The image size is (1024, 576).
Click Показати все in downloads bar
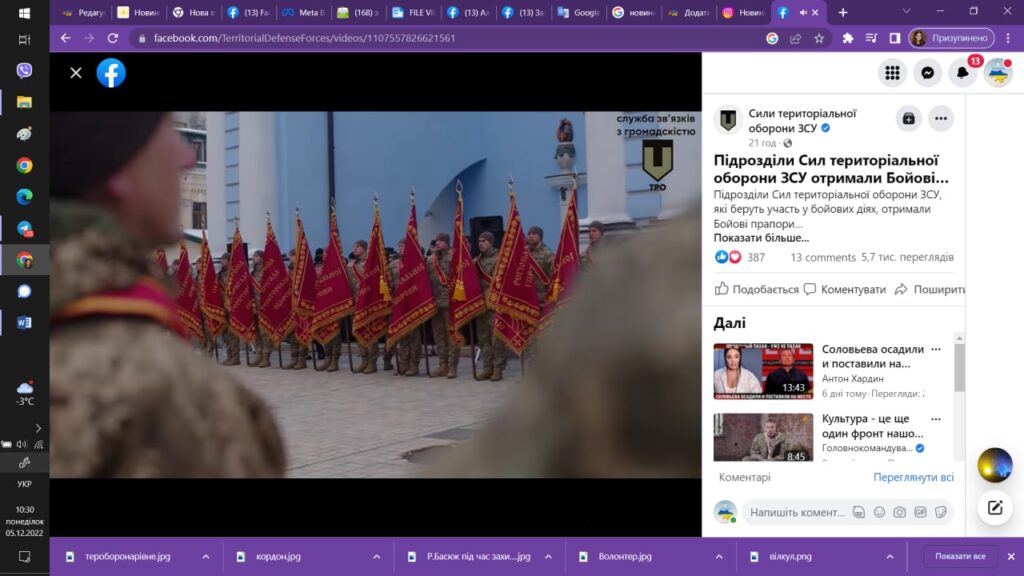coord(960,557)
